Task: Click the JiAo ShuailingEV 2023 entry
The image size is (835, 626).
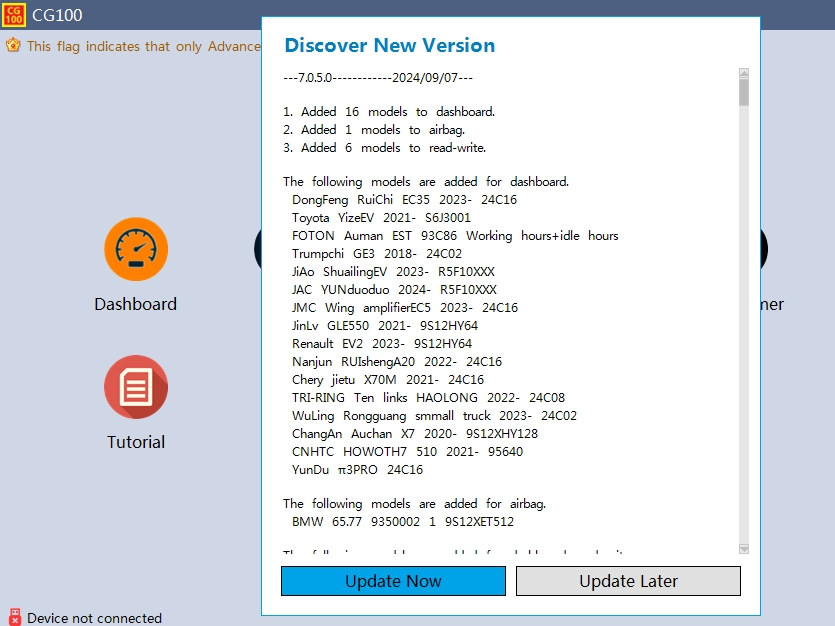Action: pos(393,272)
